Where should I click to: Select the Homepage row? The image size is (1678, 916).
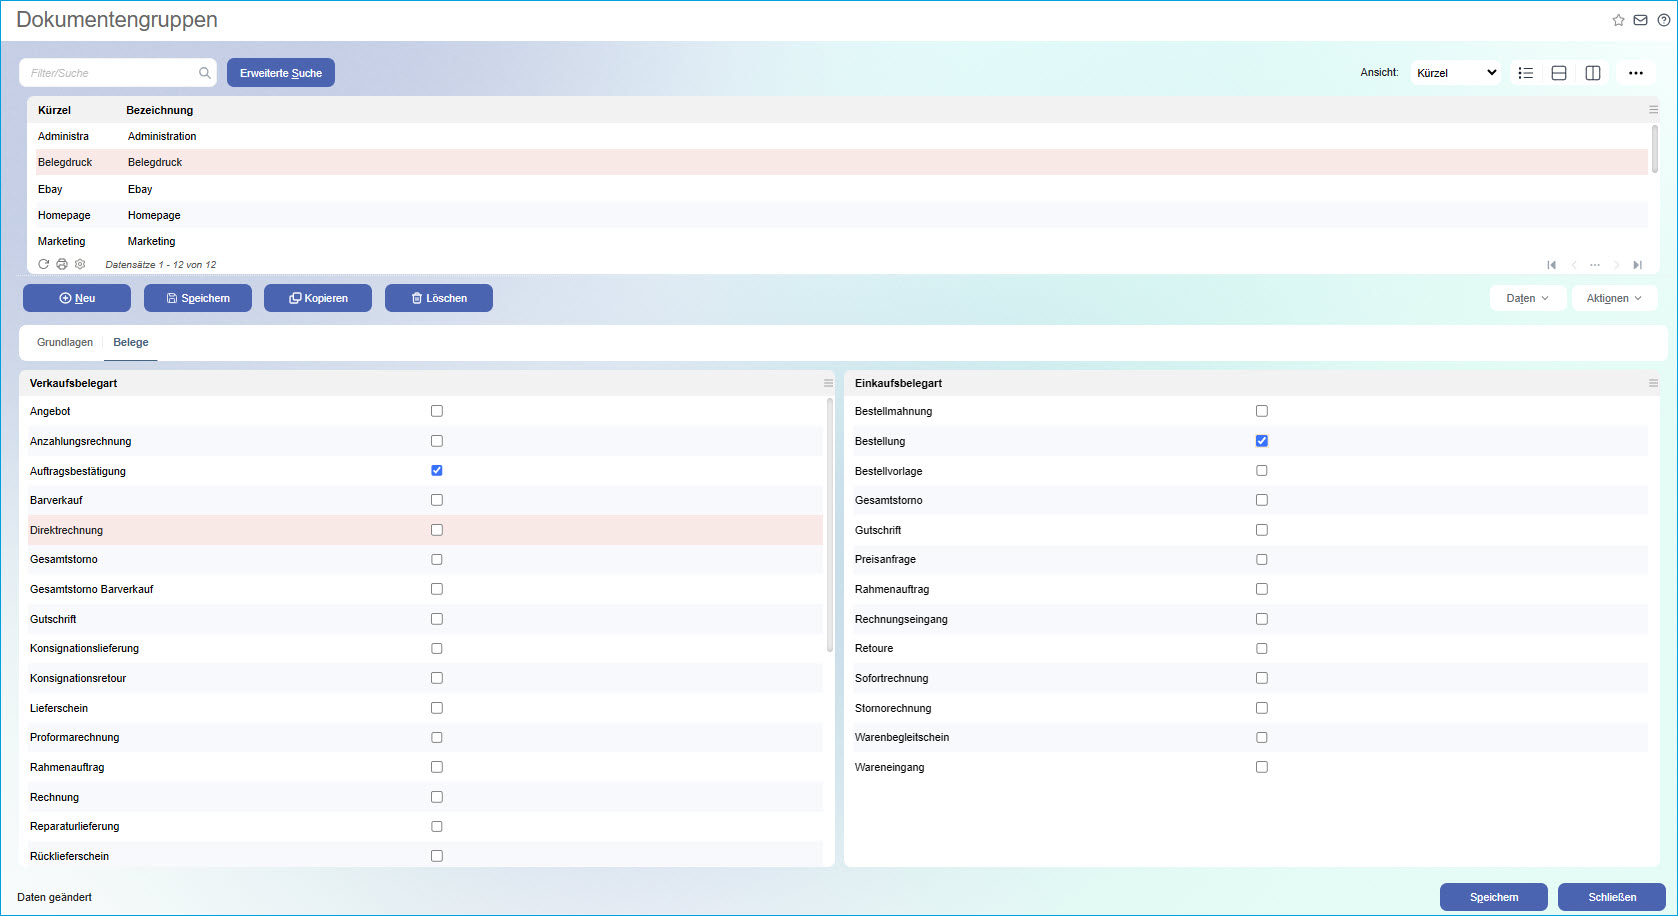coord(842,215)
